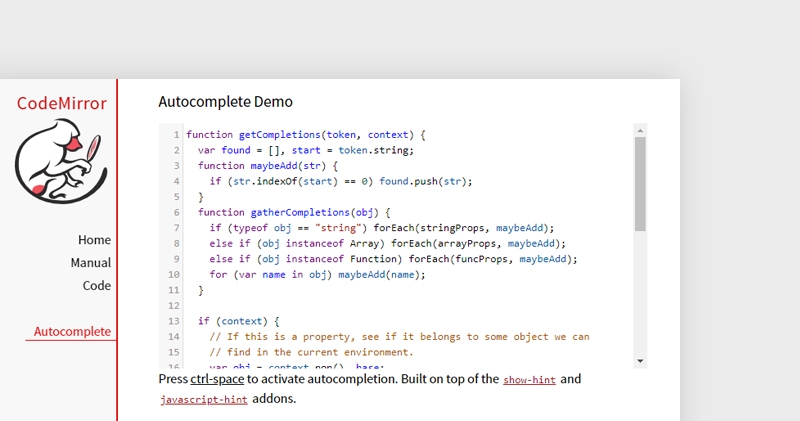Click the 'ctrl-space' shortcut text

pos(217,379)
